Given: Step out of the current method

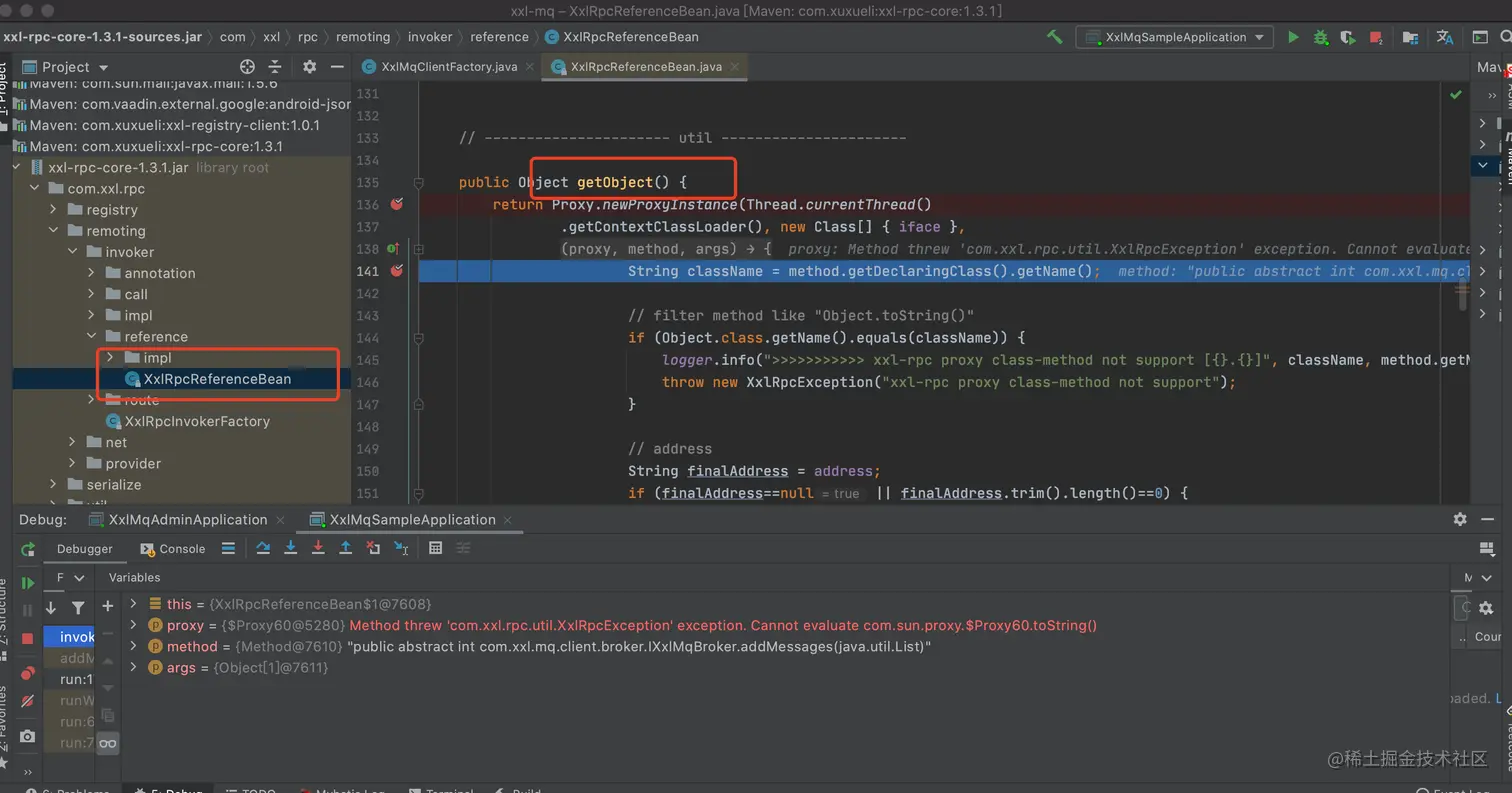Looking at the screenshot, I should (345, 548).
